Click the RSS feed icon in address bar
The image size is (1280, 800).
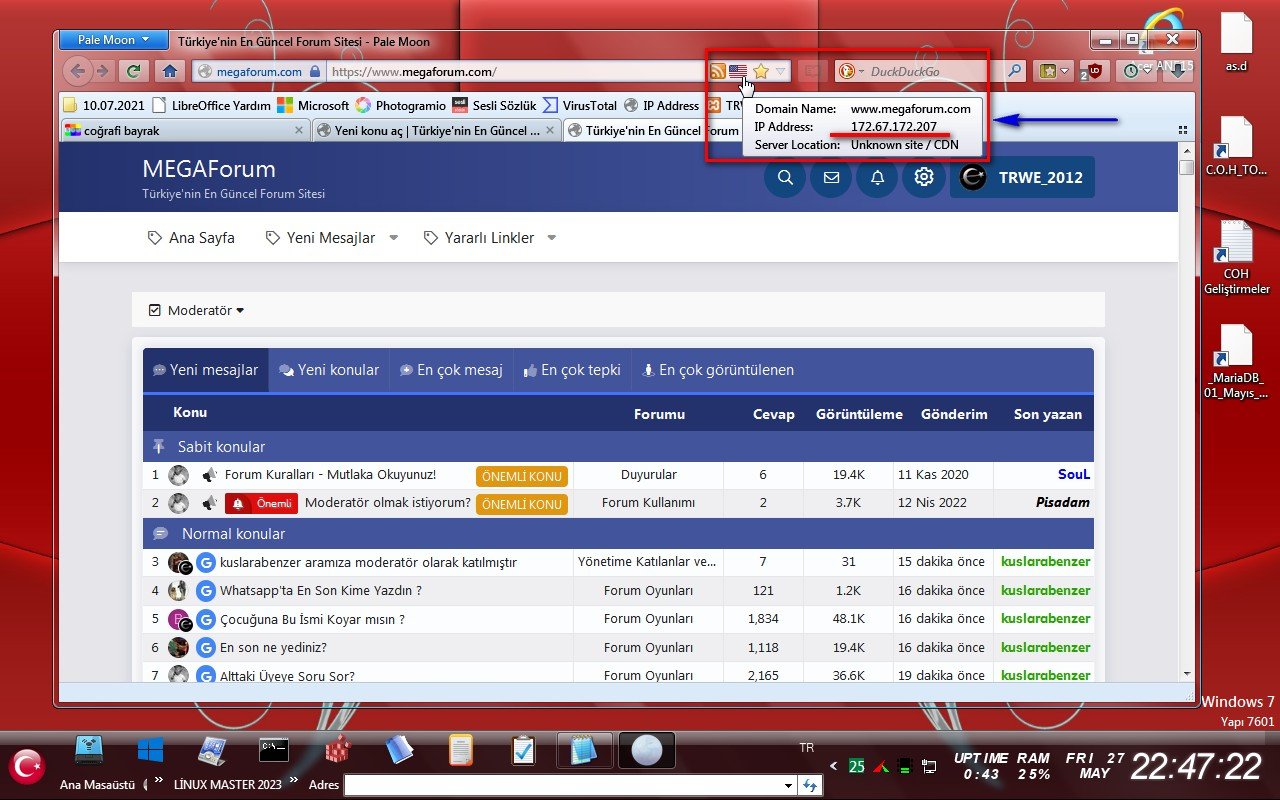coord(717,71)
